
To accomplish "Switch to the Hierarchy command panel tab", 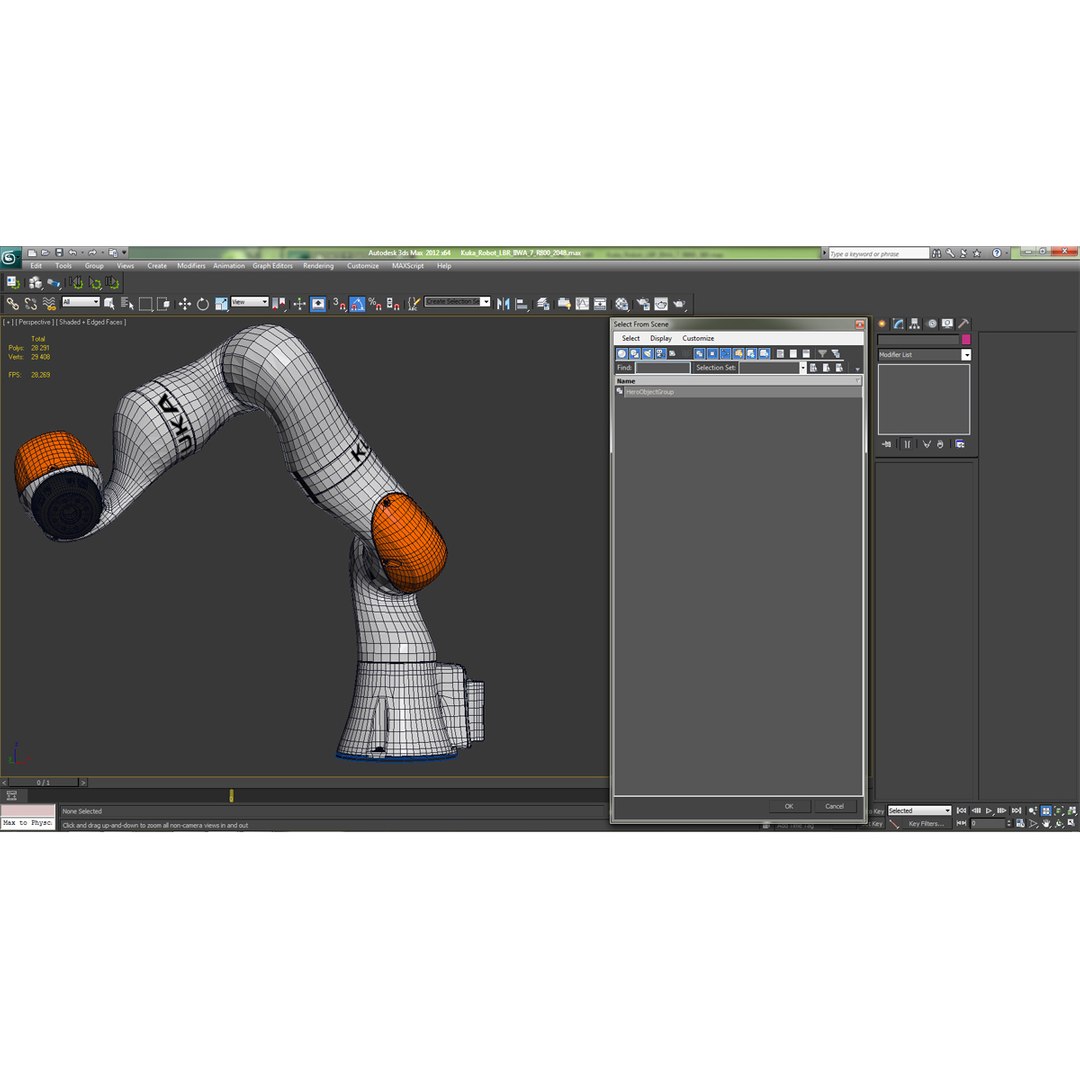I will click(x=915, y=324).
